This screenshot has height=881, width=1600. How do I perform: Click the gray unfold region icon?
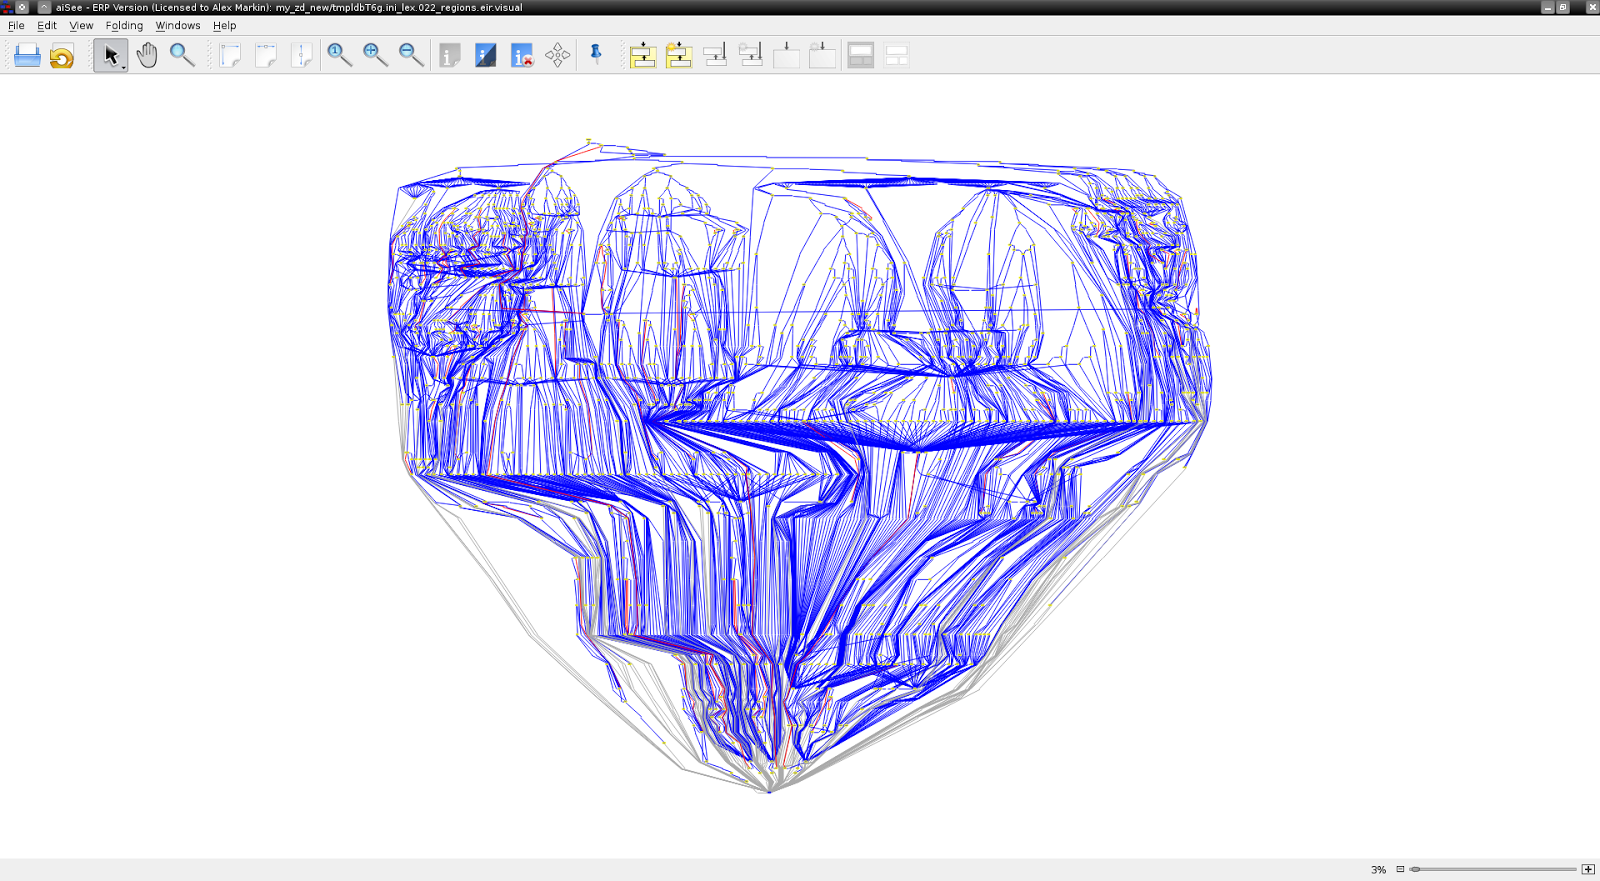(x=750, y=56)
